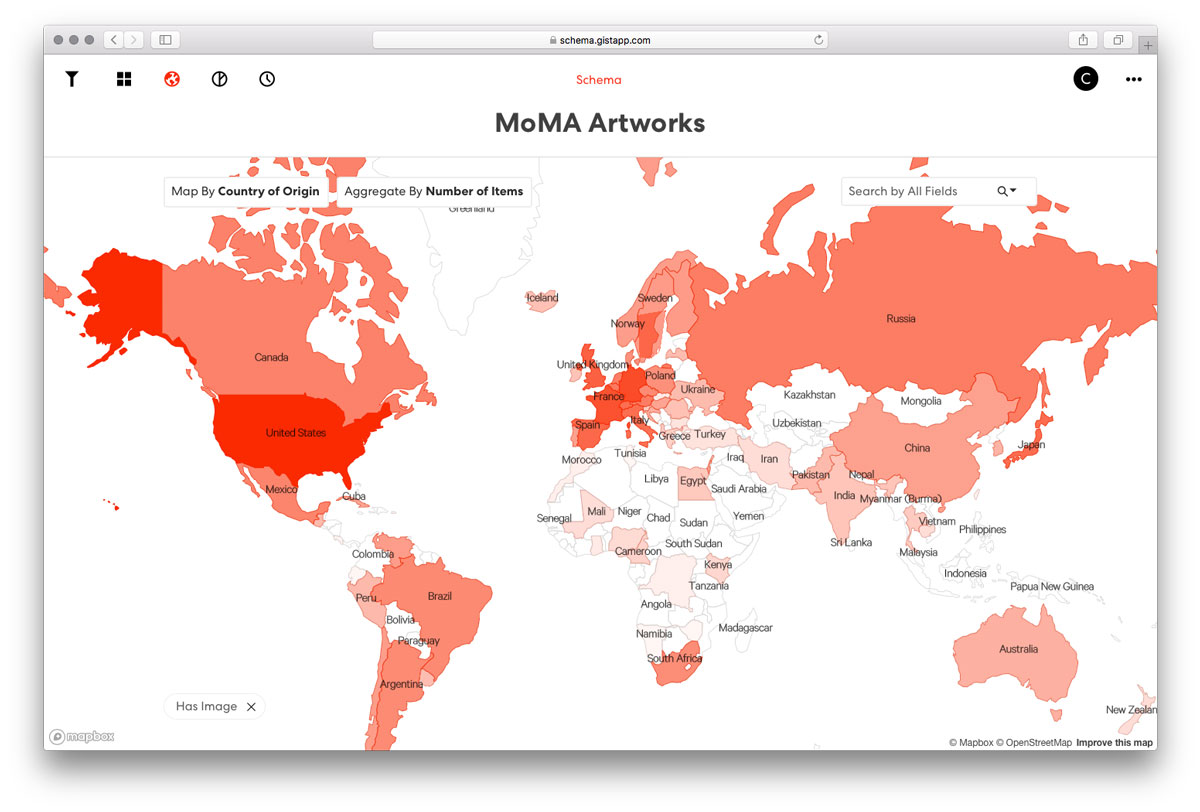Select Russia on the map
Screen dimensions: 1200x812
[901, 319]
